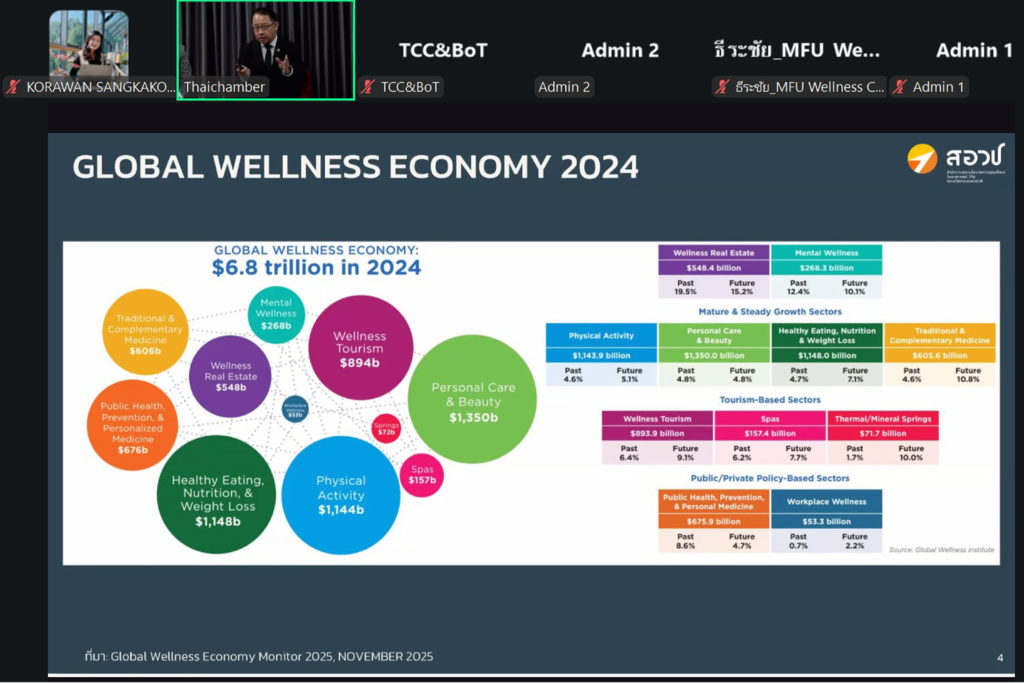Click the Mental Wellness $268b bubble

tap(275, 314)
